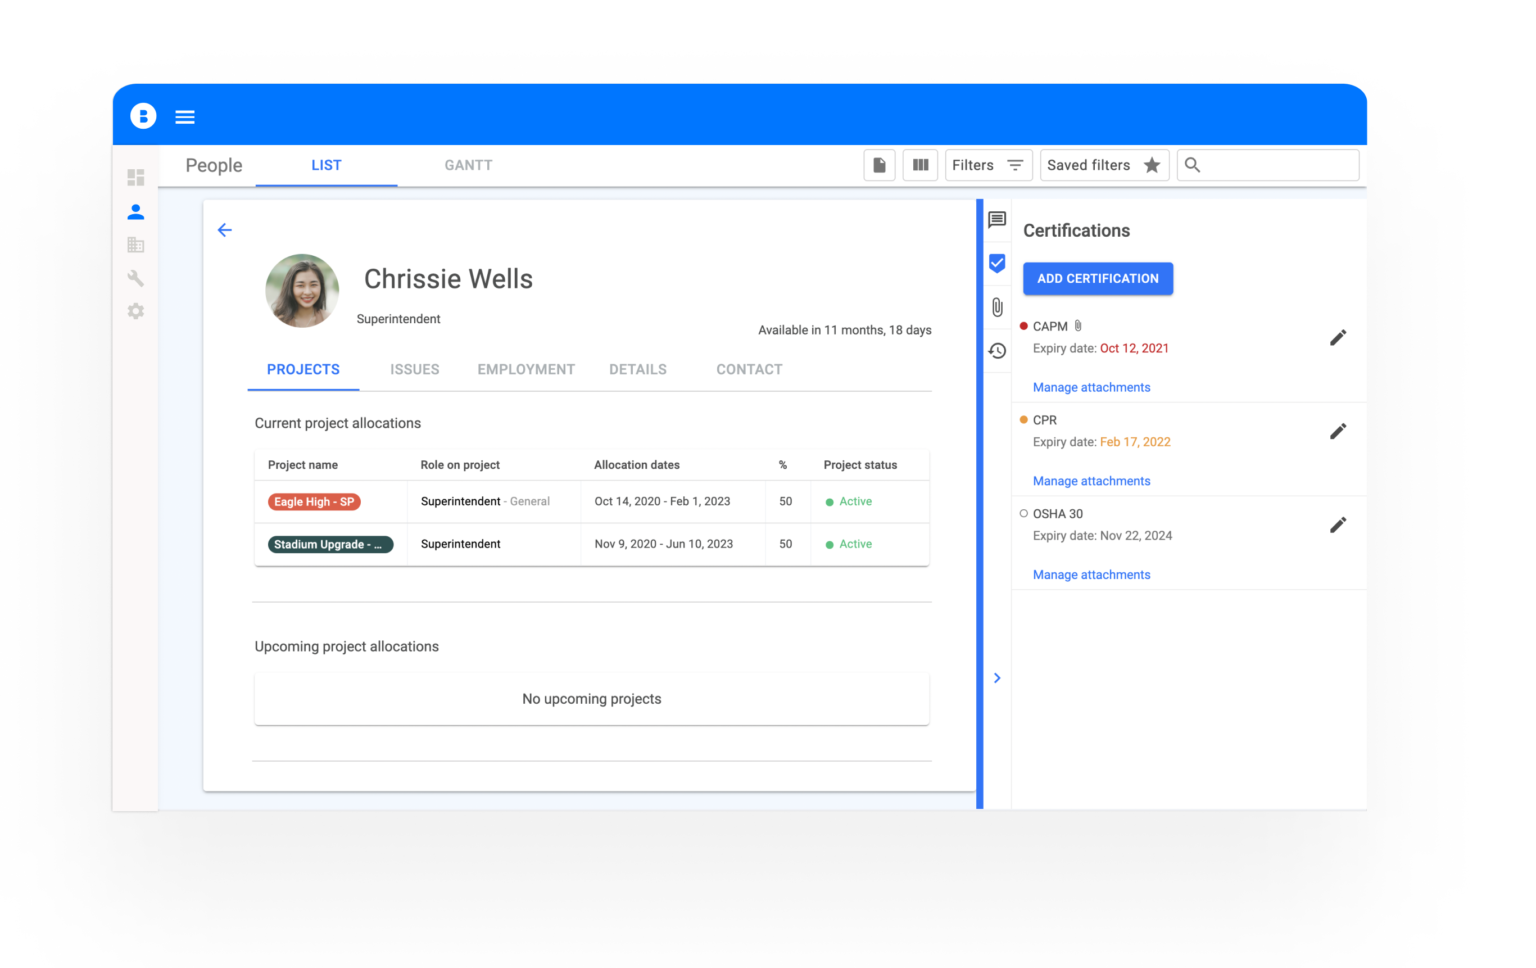Click Manage attachments under CPR
The image size is (1536, 968).
coord(1091,481)
